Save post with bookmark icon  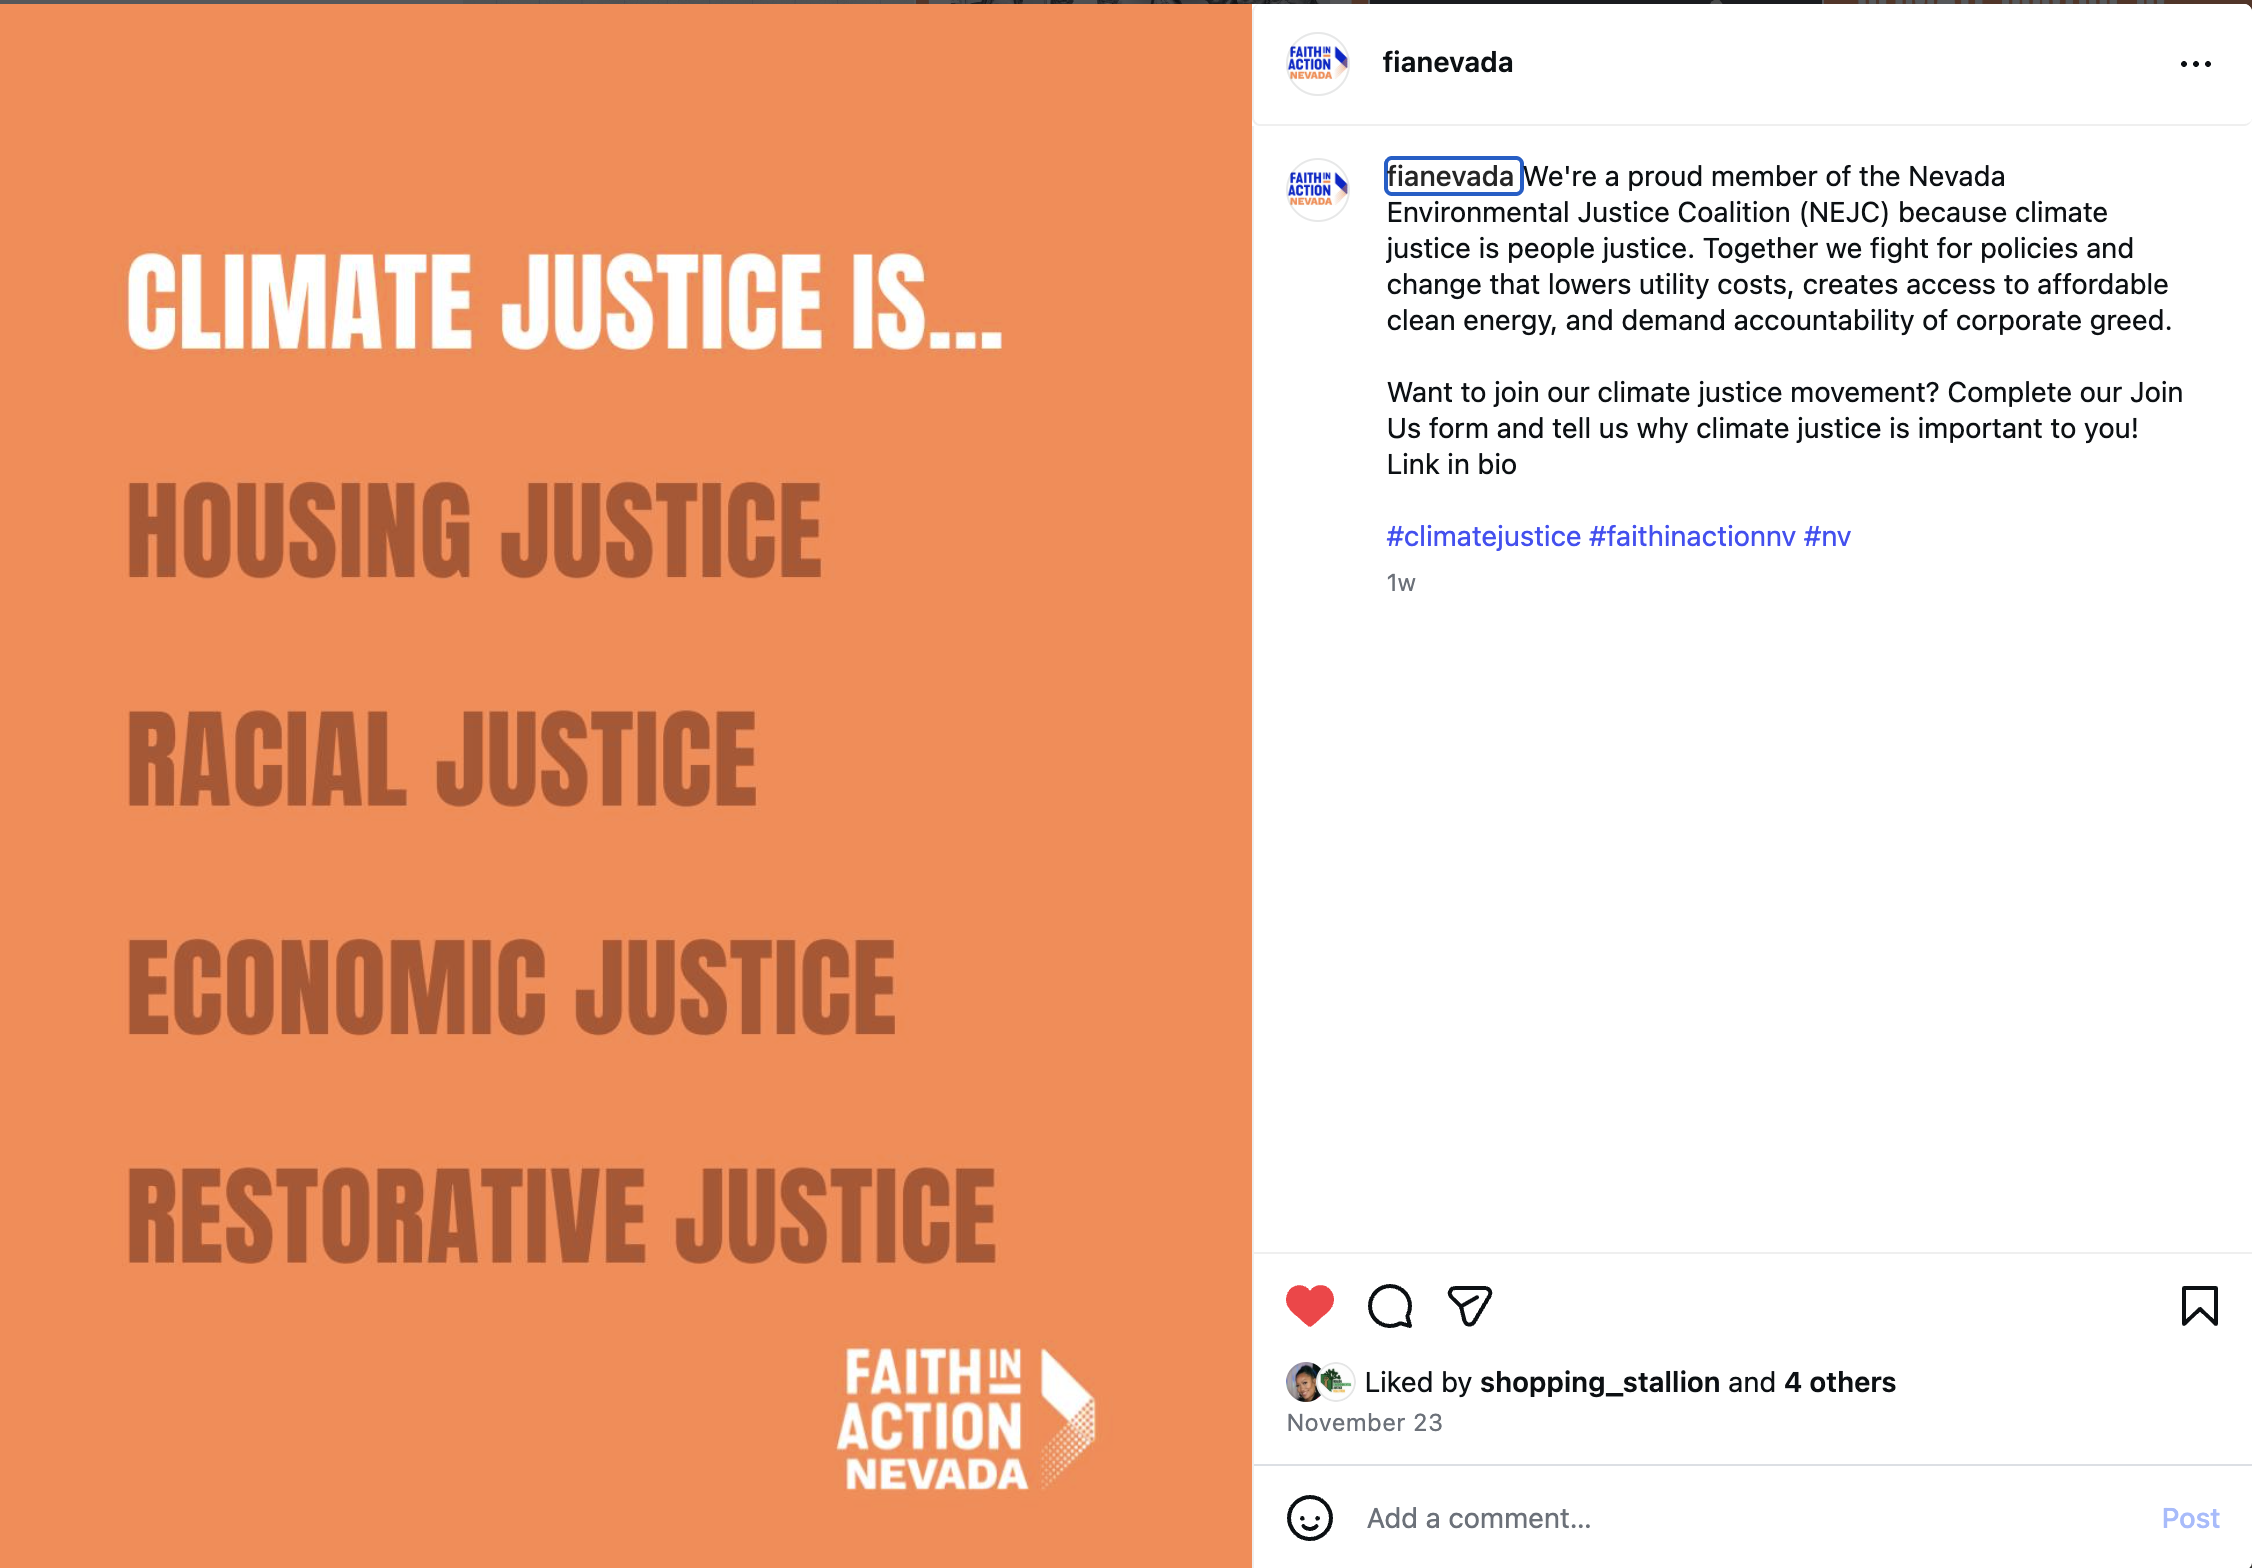coord(2199,1306)
